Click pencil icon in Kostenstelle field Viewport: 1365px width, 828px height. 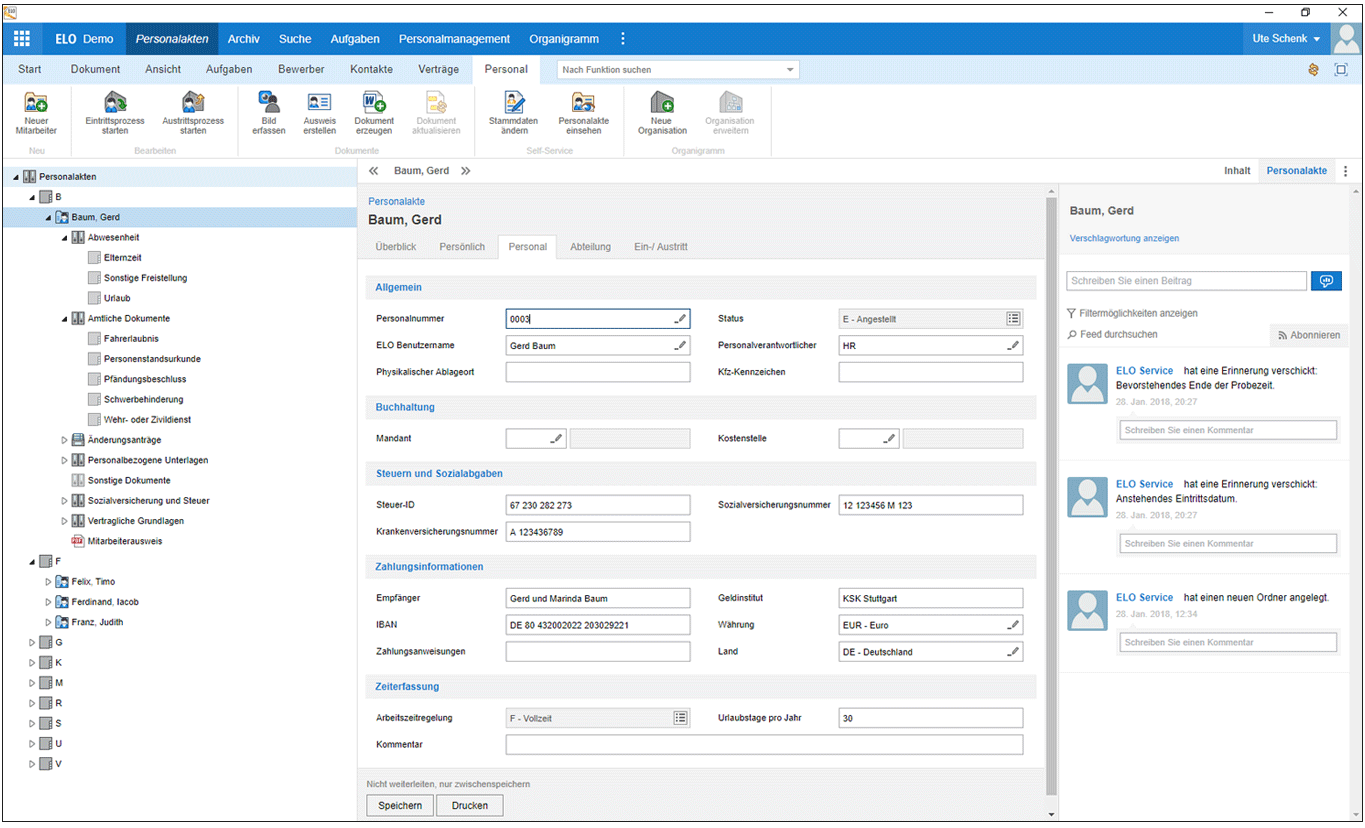click(889, 438)
